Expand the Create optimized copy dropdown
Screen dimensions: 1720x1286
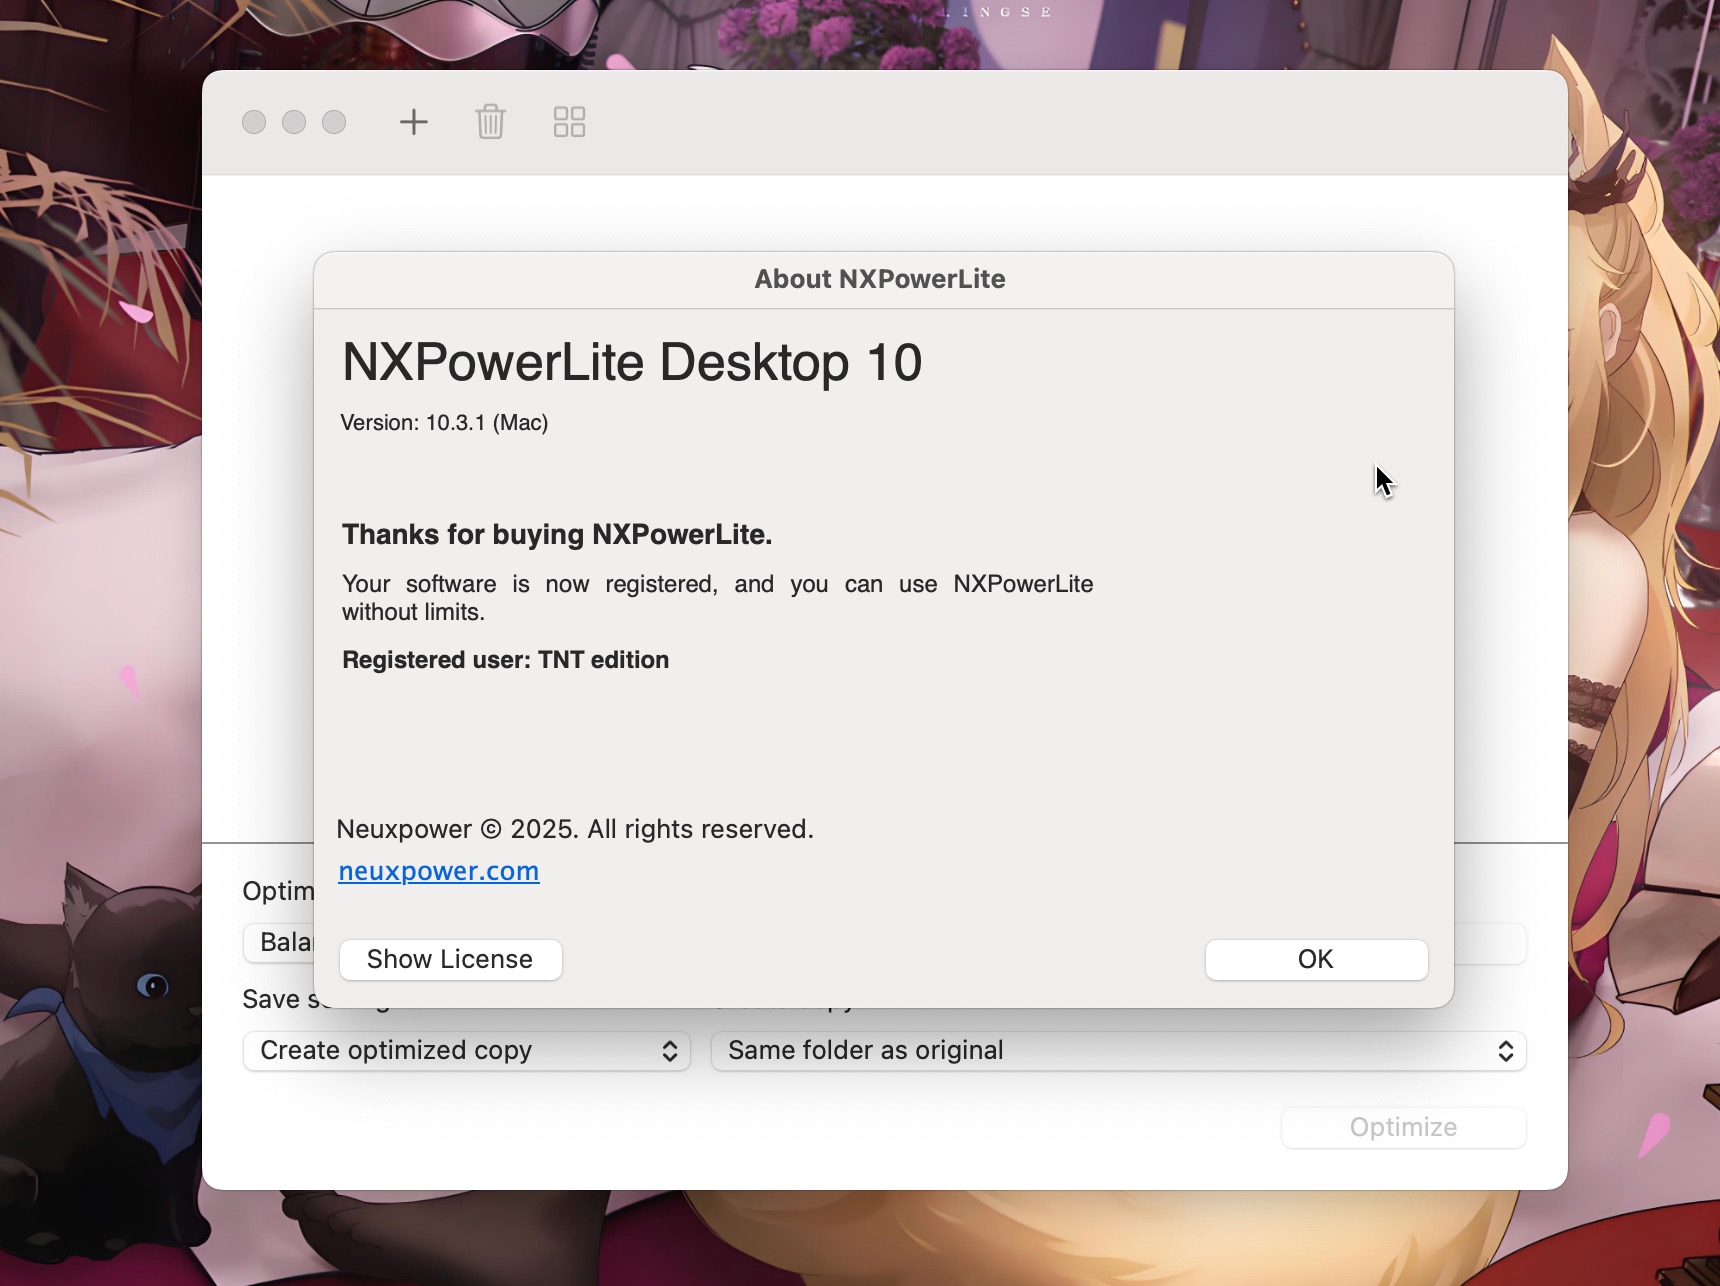click(x=467, y=1051)
